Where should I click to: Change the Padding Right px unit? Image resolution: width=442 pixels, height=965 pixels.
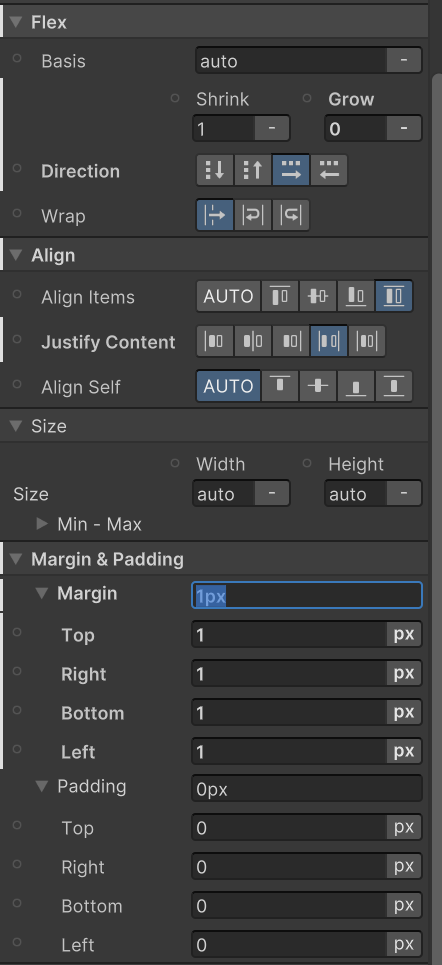[x=404, y=867]
